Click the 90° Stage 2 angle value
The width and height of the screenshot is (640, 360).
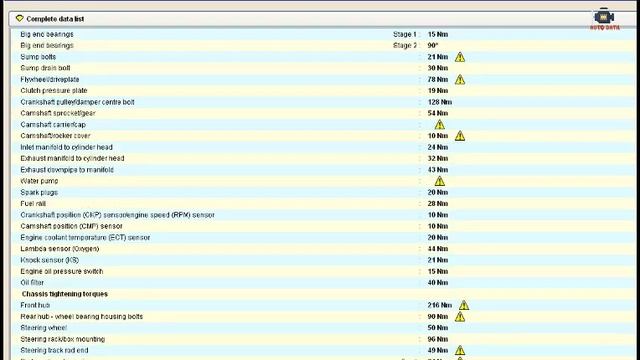pos(433,46)
